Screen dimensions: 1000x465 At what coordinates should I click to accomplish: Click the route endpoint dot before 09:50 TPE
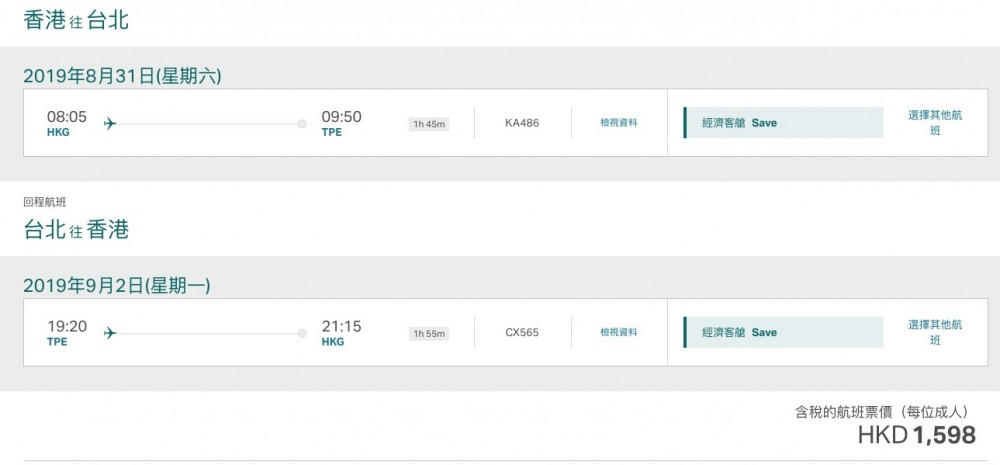tap(302, 124)
